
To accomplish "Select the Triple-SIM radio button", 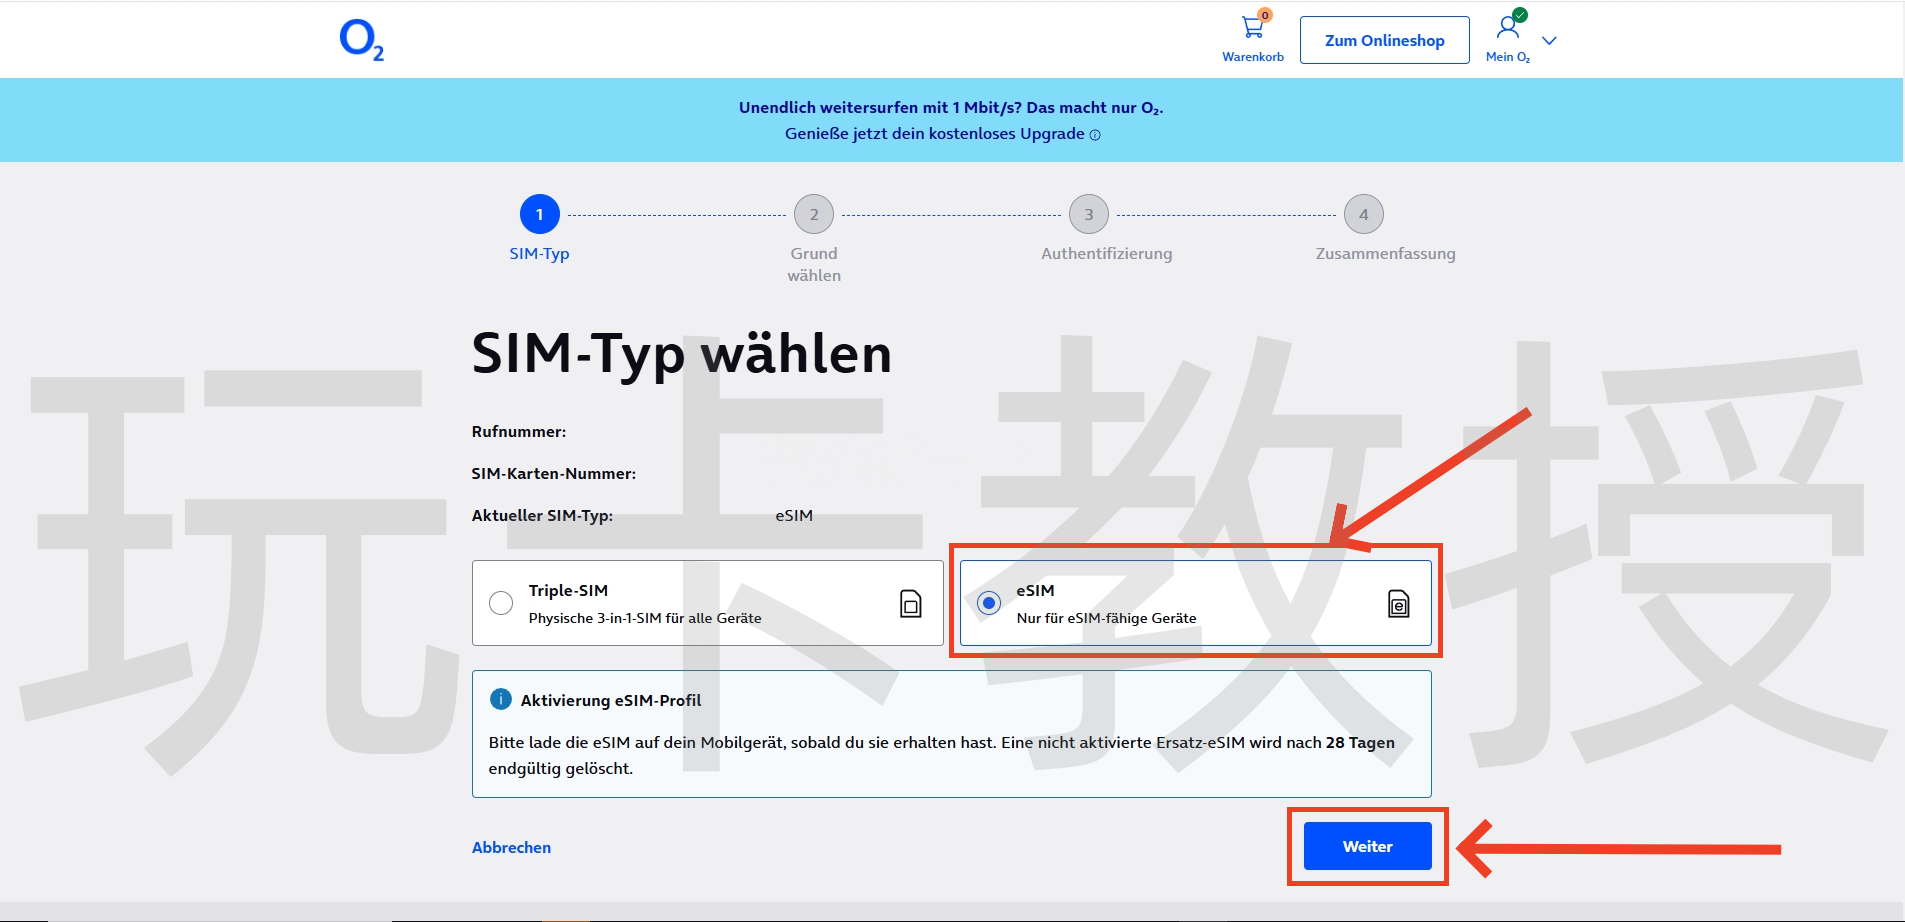I will click(501, 603).
